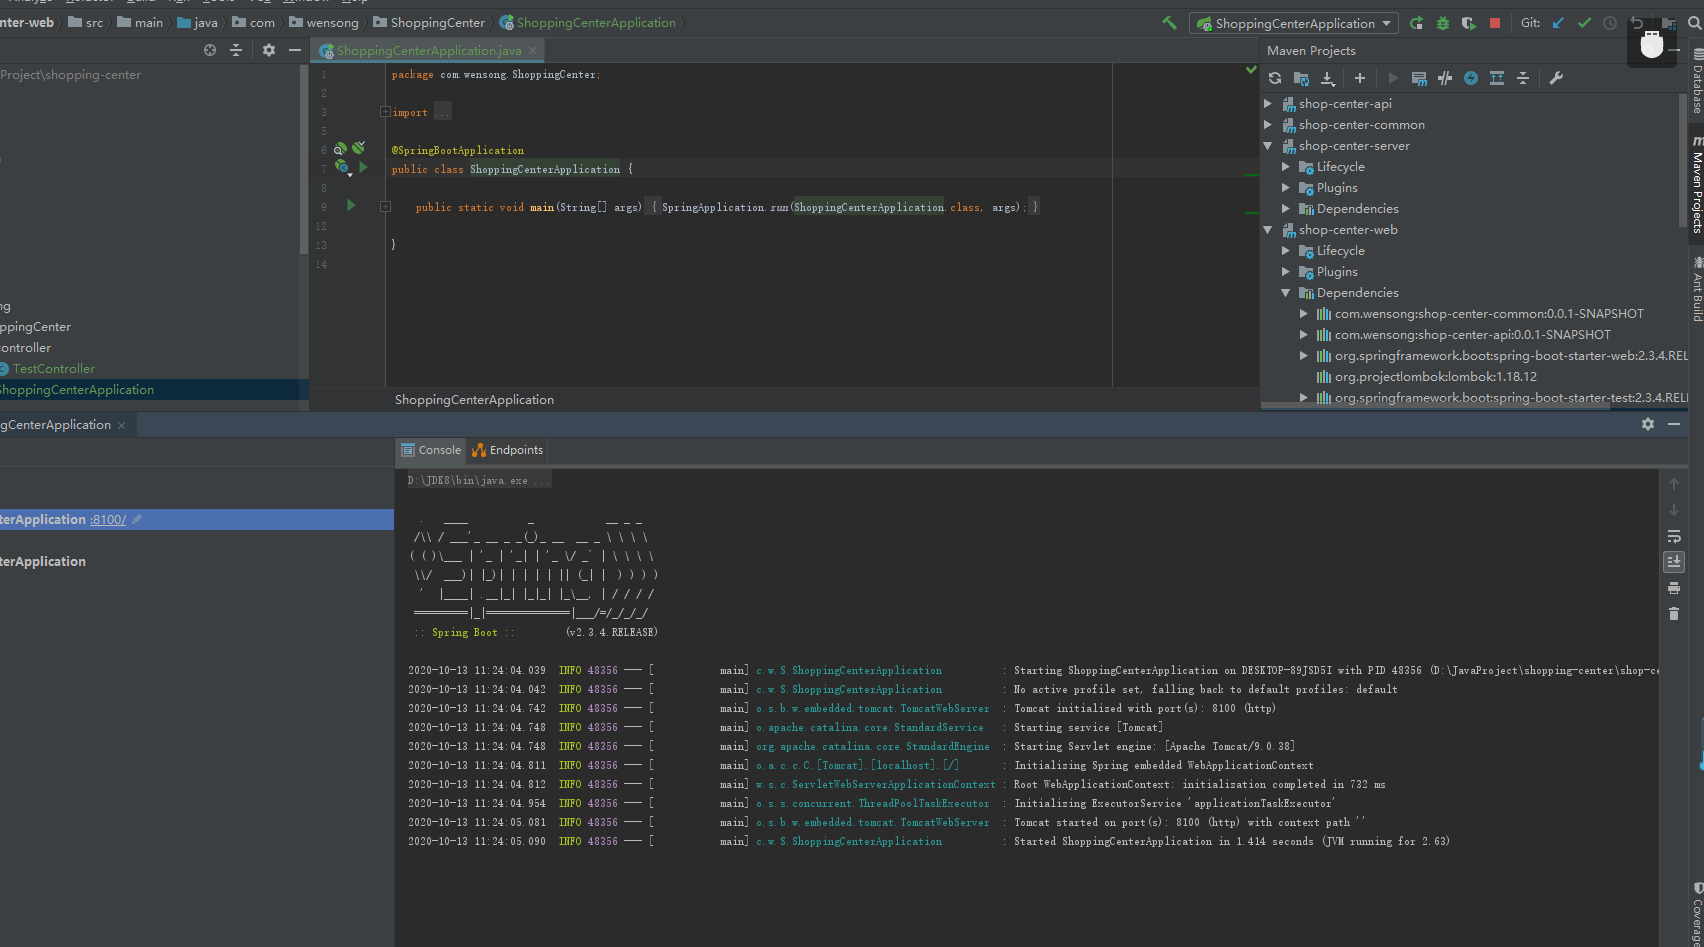Viewport: 1704px width, 947px height.
Task: Open the Ant Build side tab
Action: coord(1697,290)
